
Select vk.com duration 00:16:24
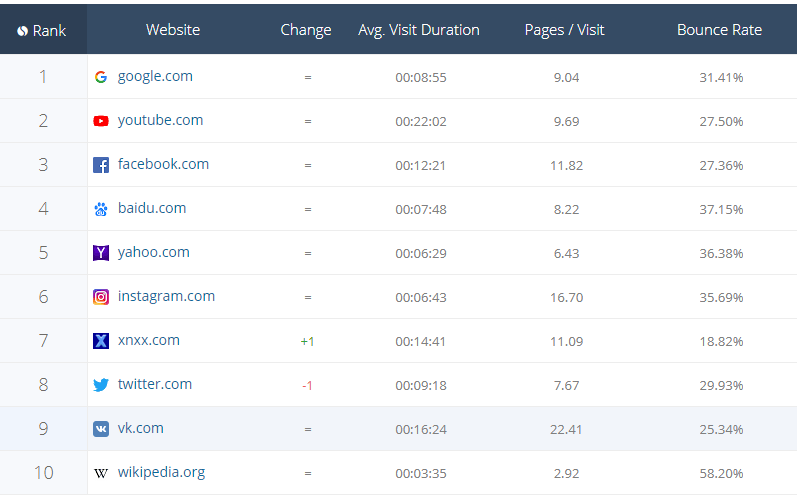(421, 430)
